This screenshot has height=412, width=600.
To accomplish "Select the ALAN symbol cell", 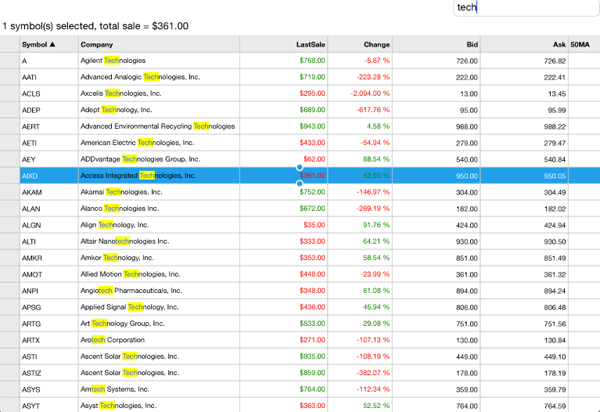I will pos(49,209).
